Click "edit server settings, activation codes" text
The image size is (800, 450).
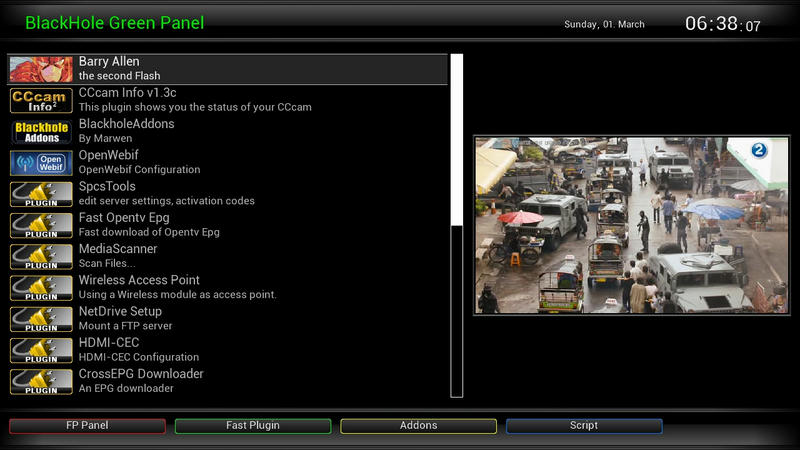(x=166, y=201)
